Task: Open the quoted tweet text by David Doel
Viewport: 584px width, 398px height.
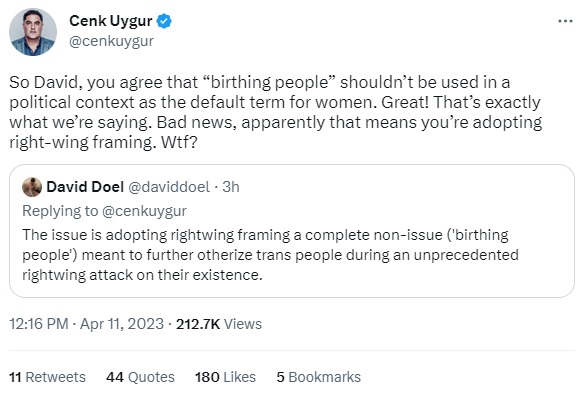Action: tap(270, 255)
